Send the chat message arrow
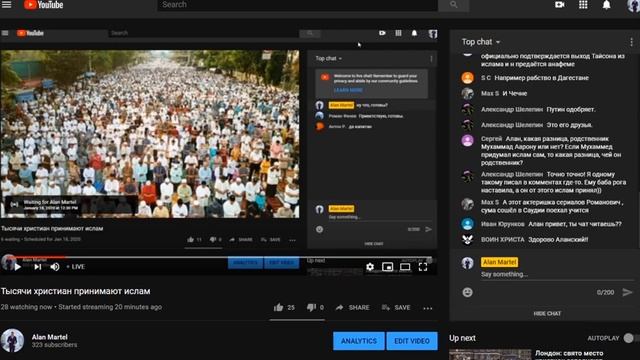 (627, 292)
